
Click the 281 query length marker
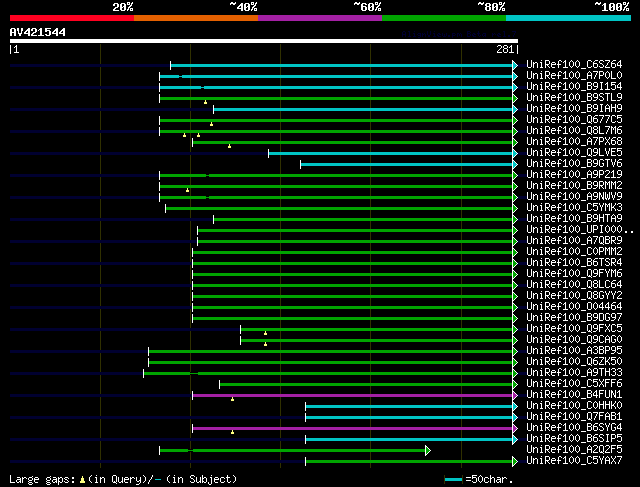coord(505,49)
